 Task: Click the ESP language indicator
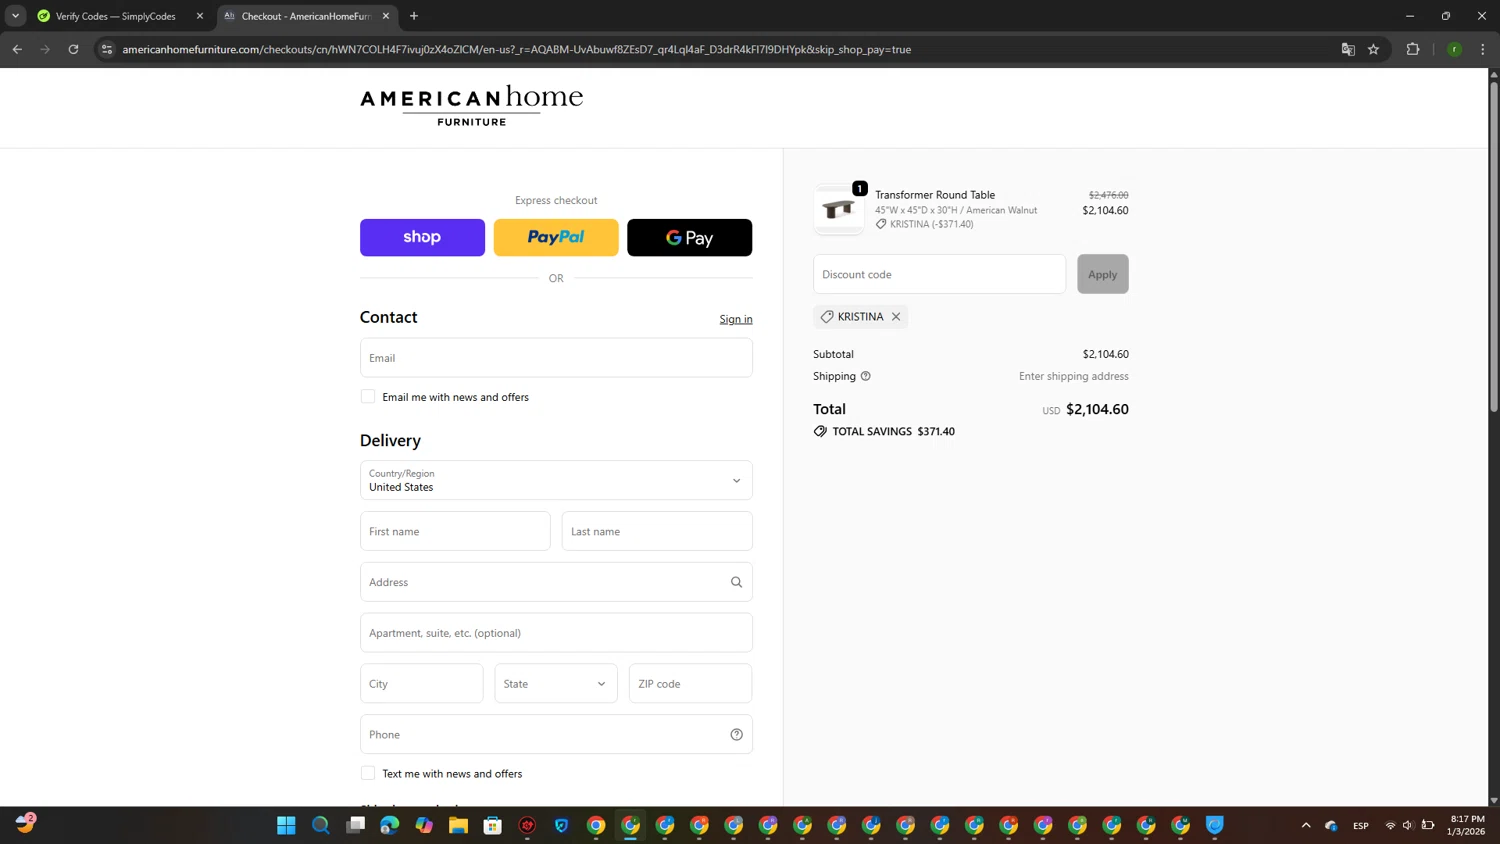(1361, 825)
